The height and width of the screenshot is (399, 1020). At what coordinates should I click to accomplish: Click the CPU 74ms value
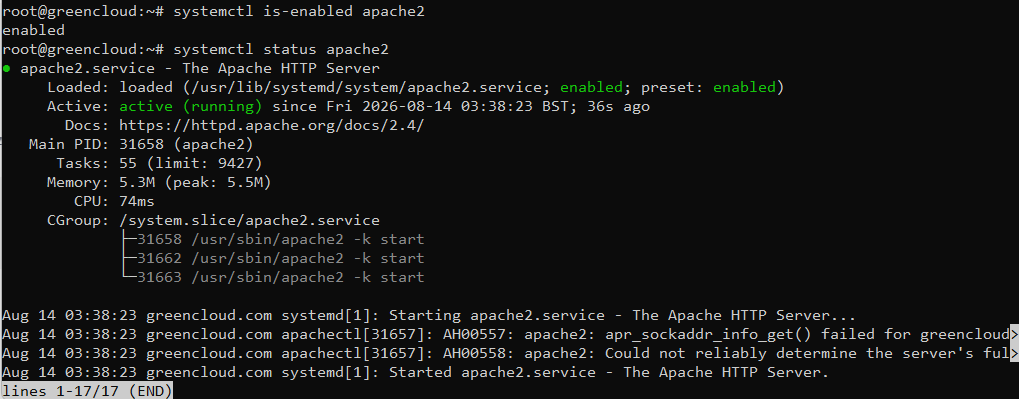(x=137, y=201)
